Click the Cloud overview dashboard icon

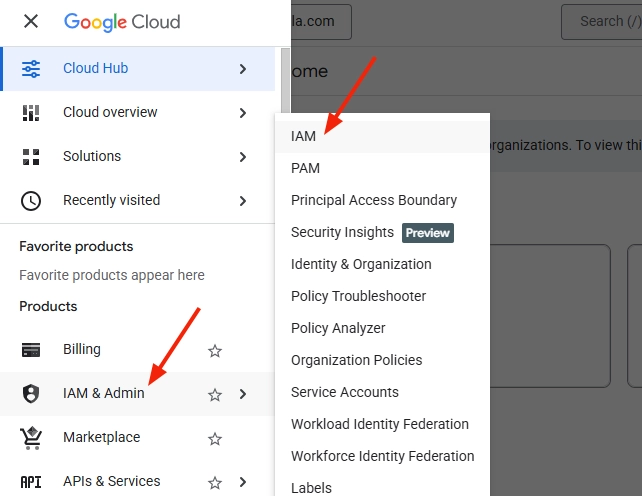pos(31,113)
